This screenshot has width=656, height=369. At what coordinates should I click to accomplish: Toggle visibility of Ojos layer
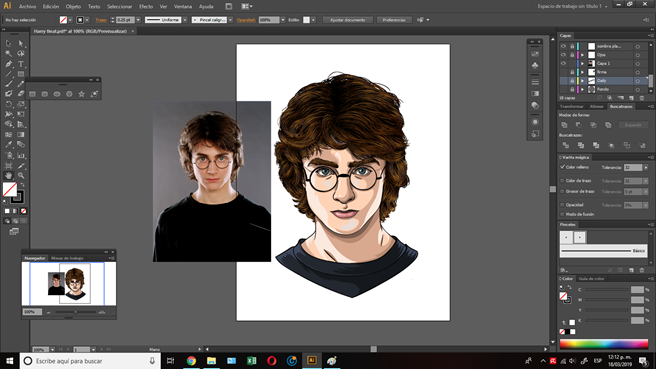[563, 55]
